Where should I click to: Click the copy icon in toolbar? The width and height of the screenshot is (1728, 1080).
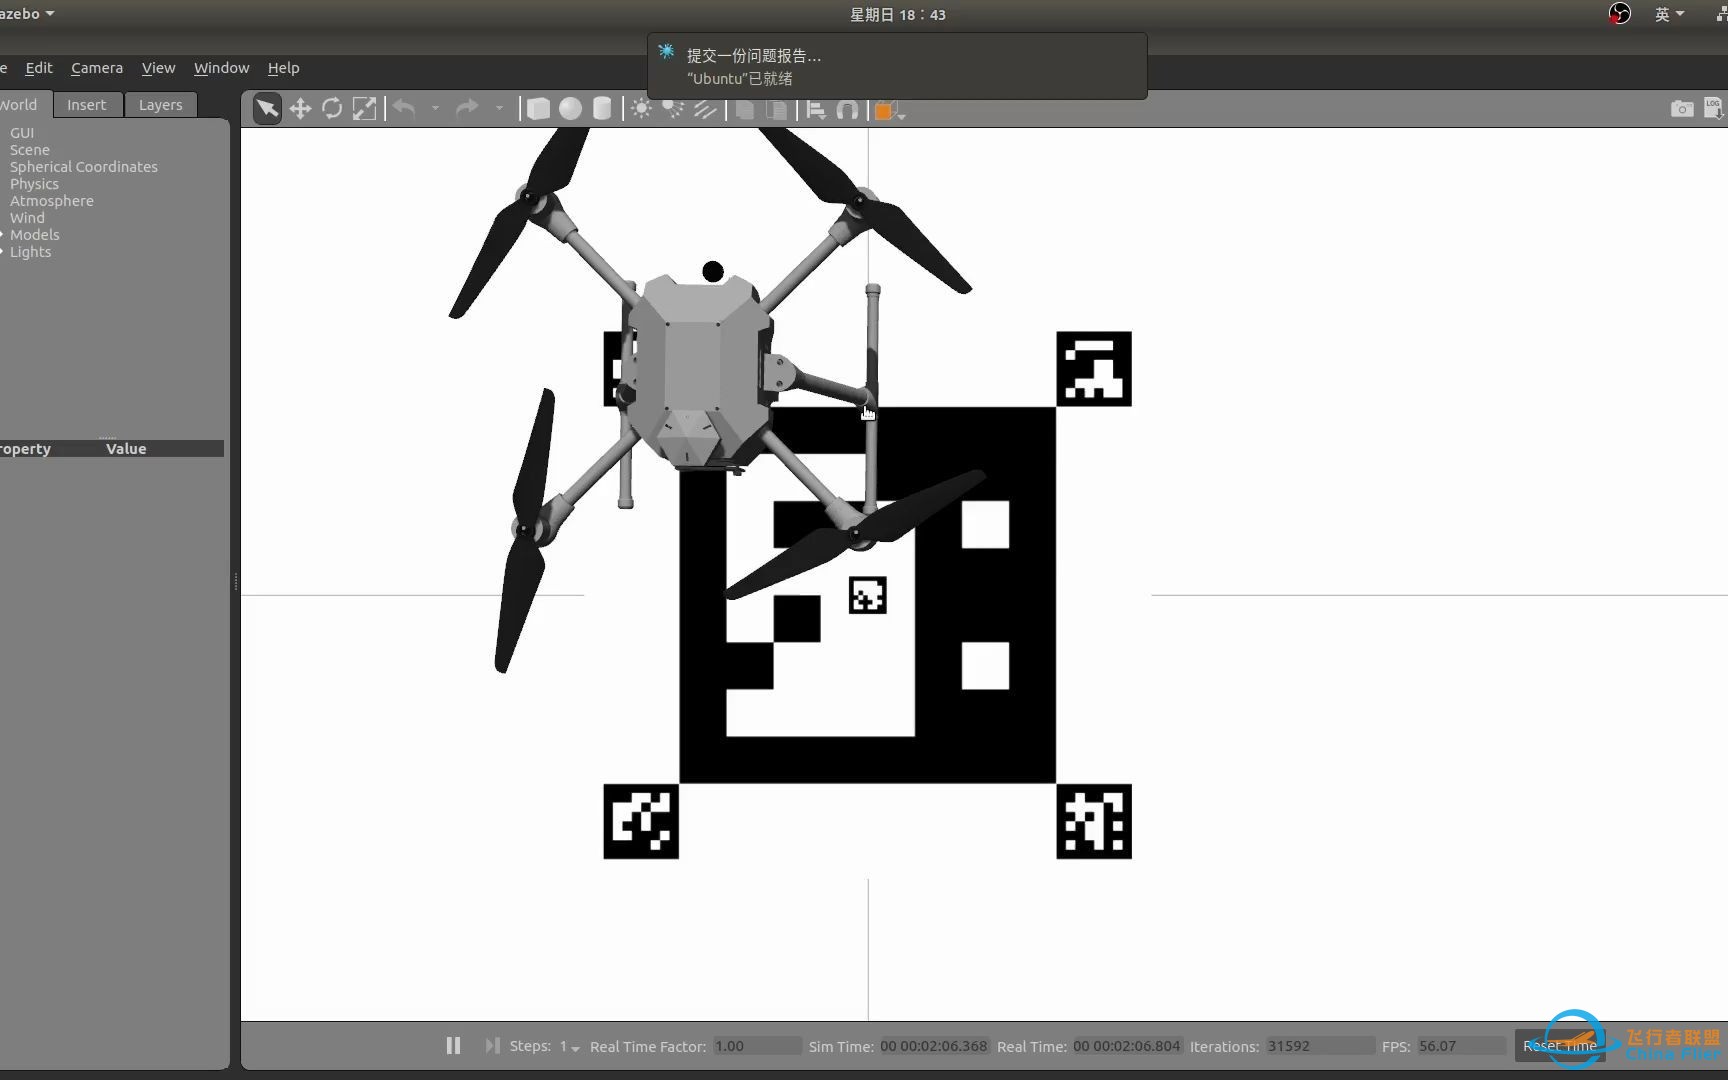(x=745, y=110)
